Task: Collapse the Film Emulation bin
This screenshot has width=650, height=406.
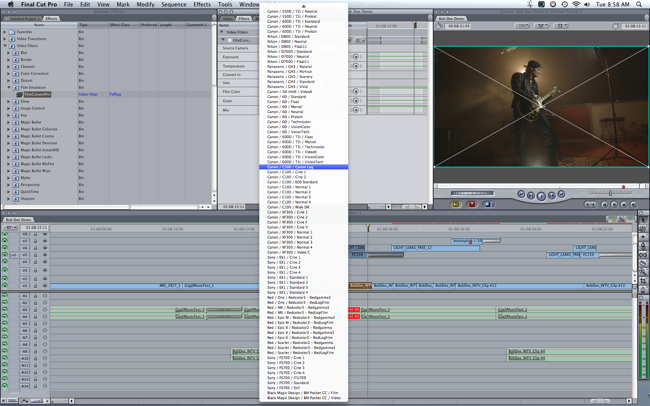Action: (9, 88)
